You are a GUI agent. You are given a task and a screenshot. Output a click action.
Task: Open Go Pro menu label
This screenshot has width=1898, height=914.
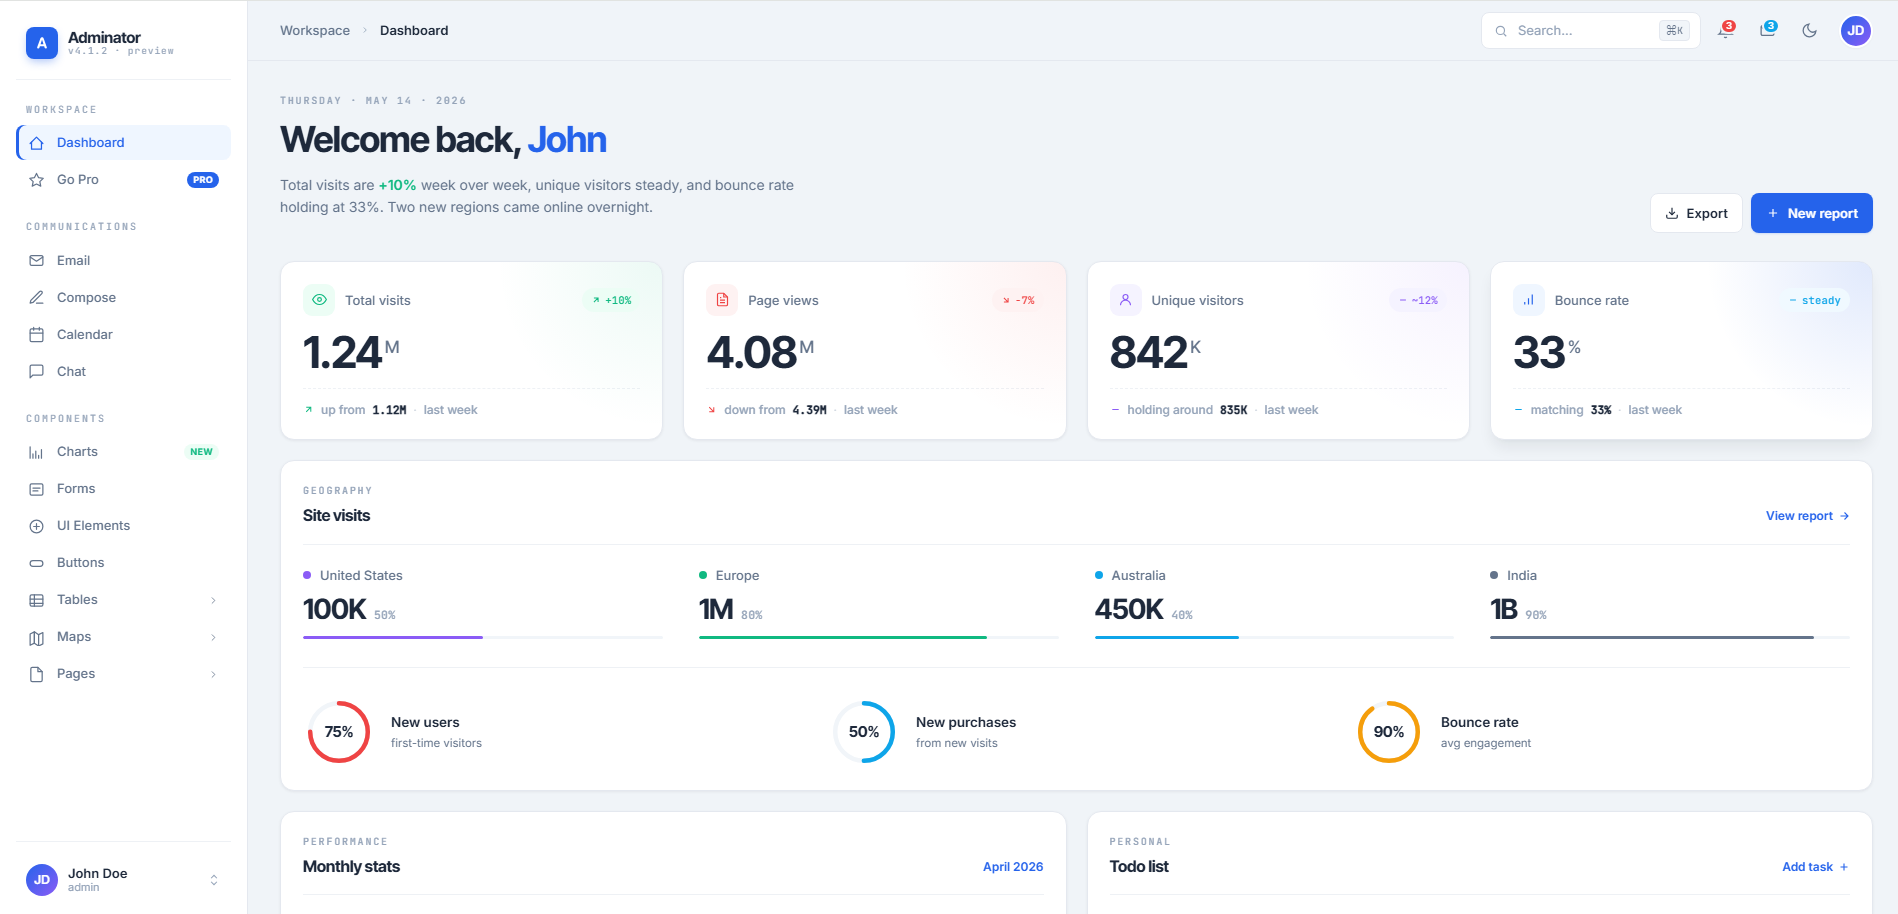point(78,180)
